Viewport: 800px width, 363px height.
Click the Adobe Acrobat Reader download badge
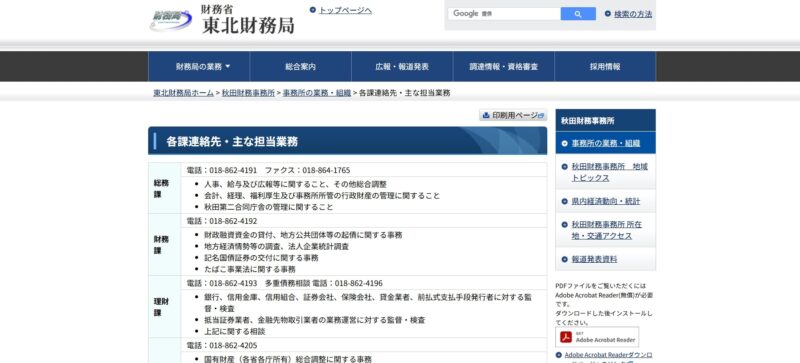click(597, 337)
